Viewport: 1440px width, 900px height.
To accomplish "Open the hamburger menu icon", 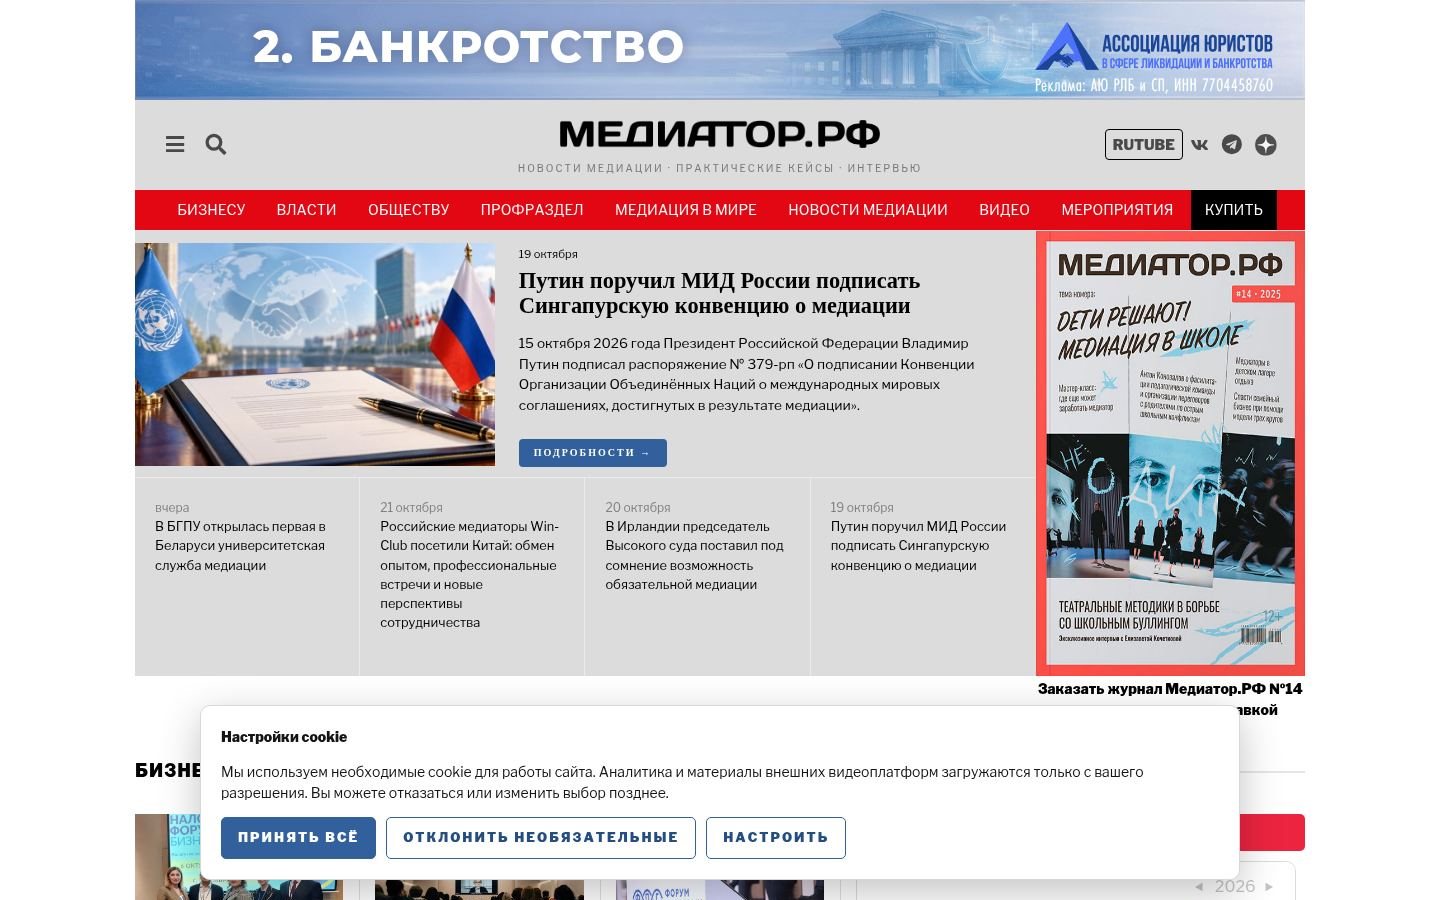I will tap(175, 144).
